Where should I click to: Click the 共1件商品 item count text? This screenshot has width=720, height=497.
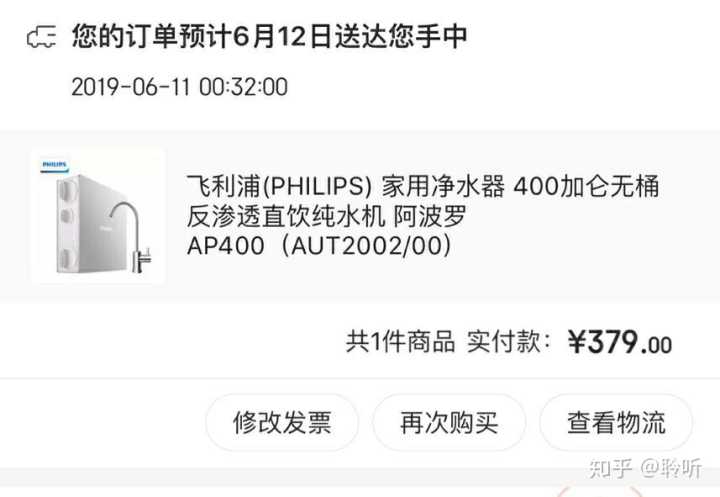pyautogui.click(x=400, y=342)
